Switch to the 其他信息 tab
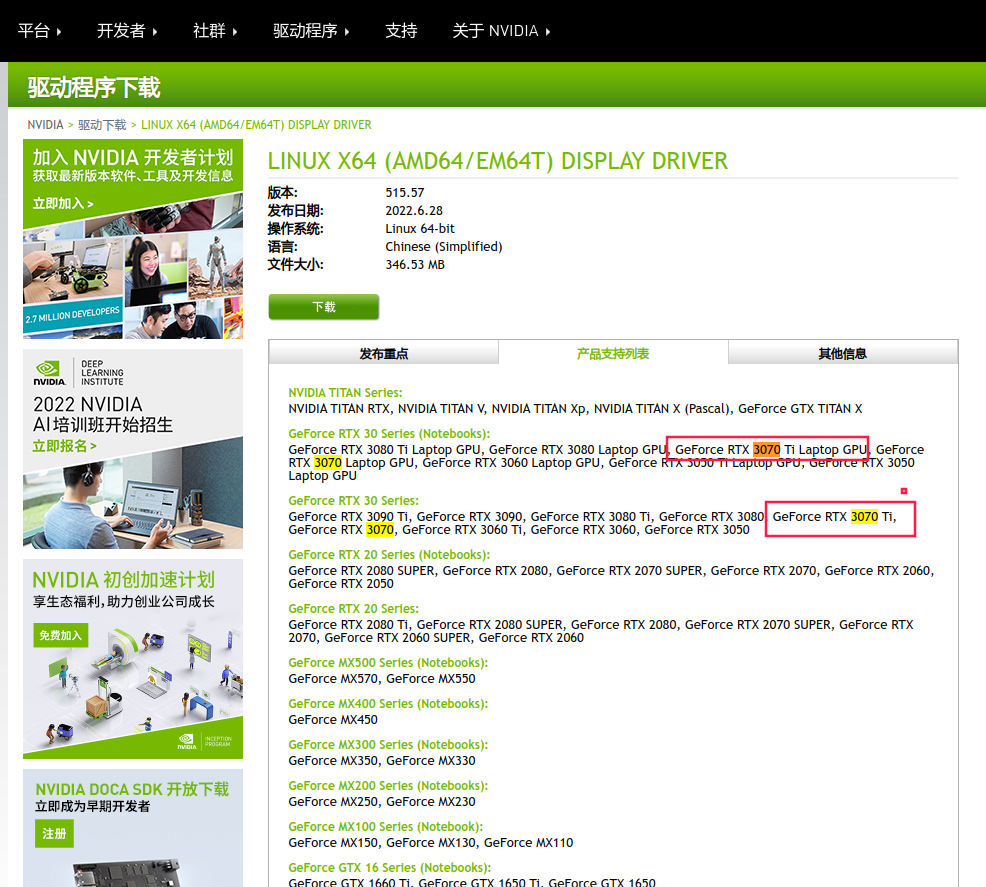 point(843,353)
